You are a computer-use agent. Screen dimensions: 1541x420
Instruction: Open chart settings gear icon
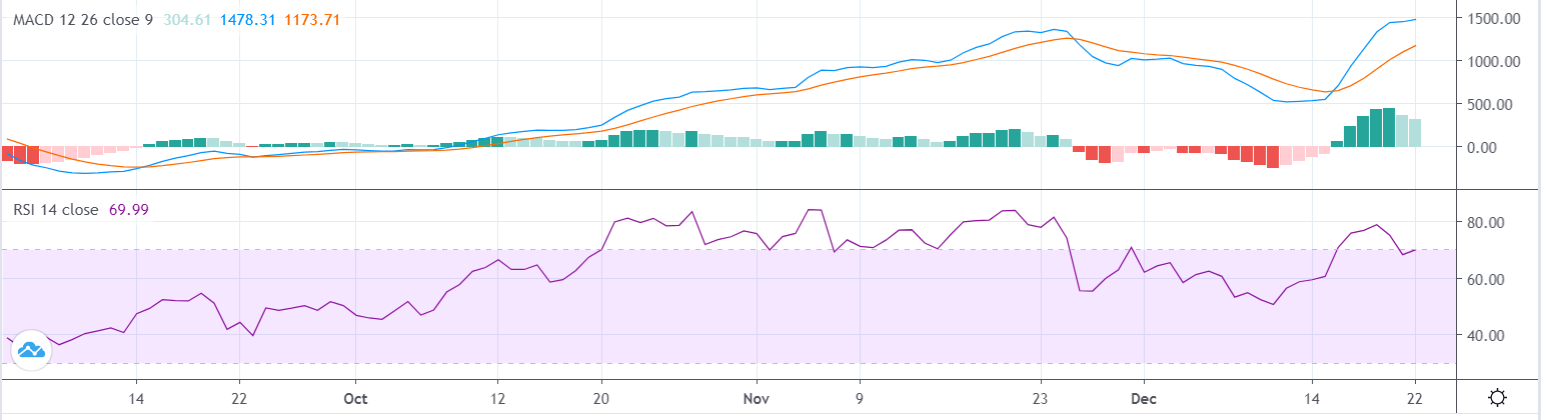tap(1497, 398)
